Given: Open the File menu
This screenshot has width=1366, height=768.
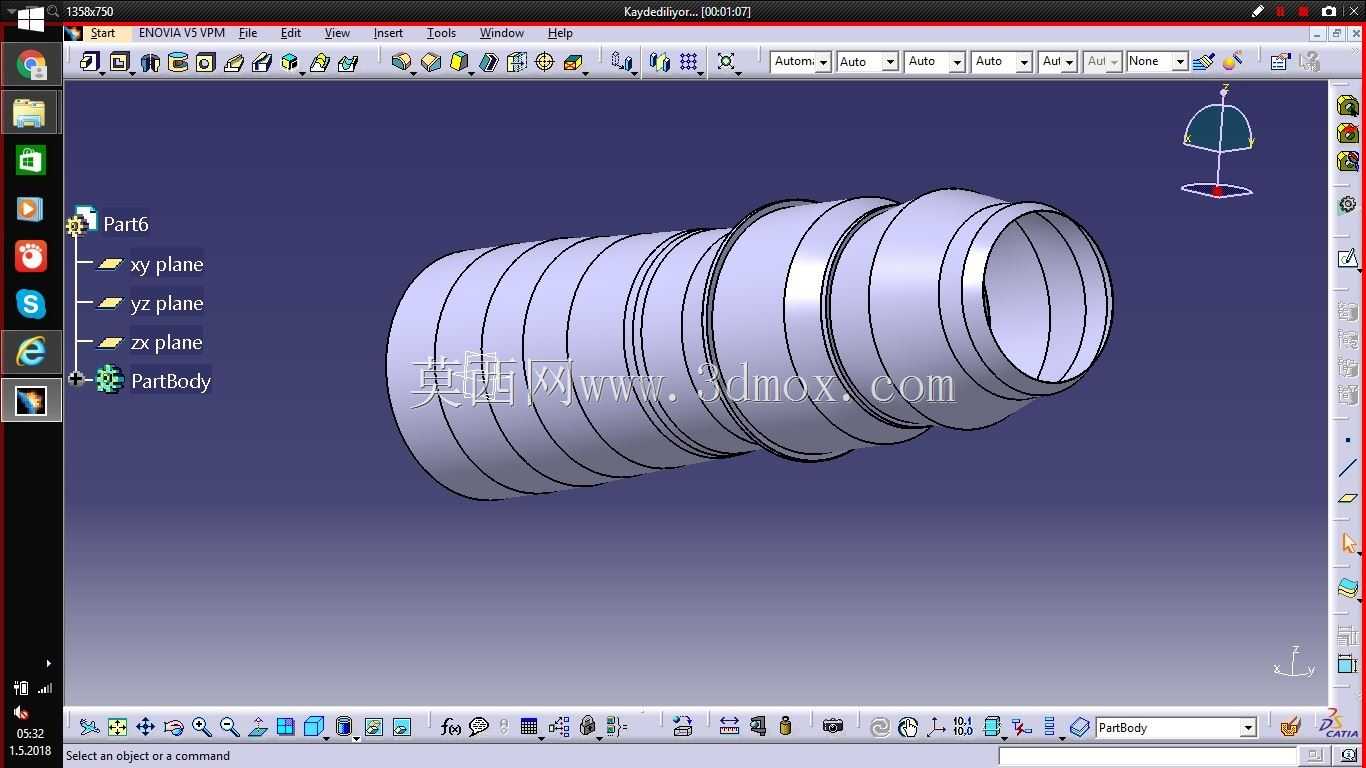Looking at the screenshot, I should point(248,33).
